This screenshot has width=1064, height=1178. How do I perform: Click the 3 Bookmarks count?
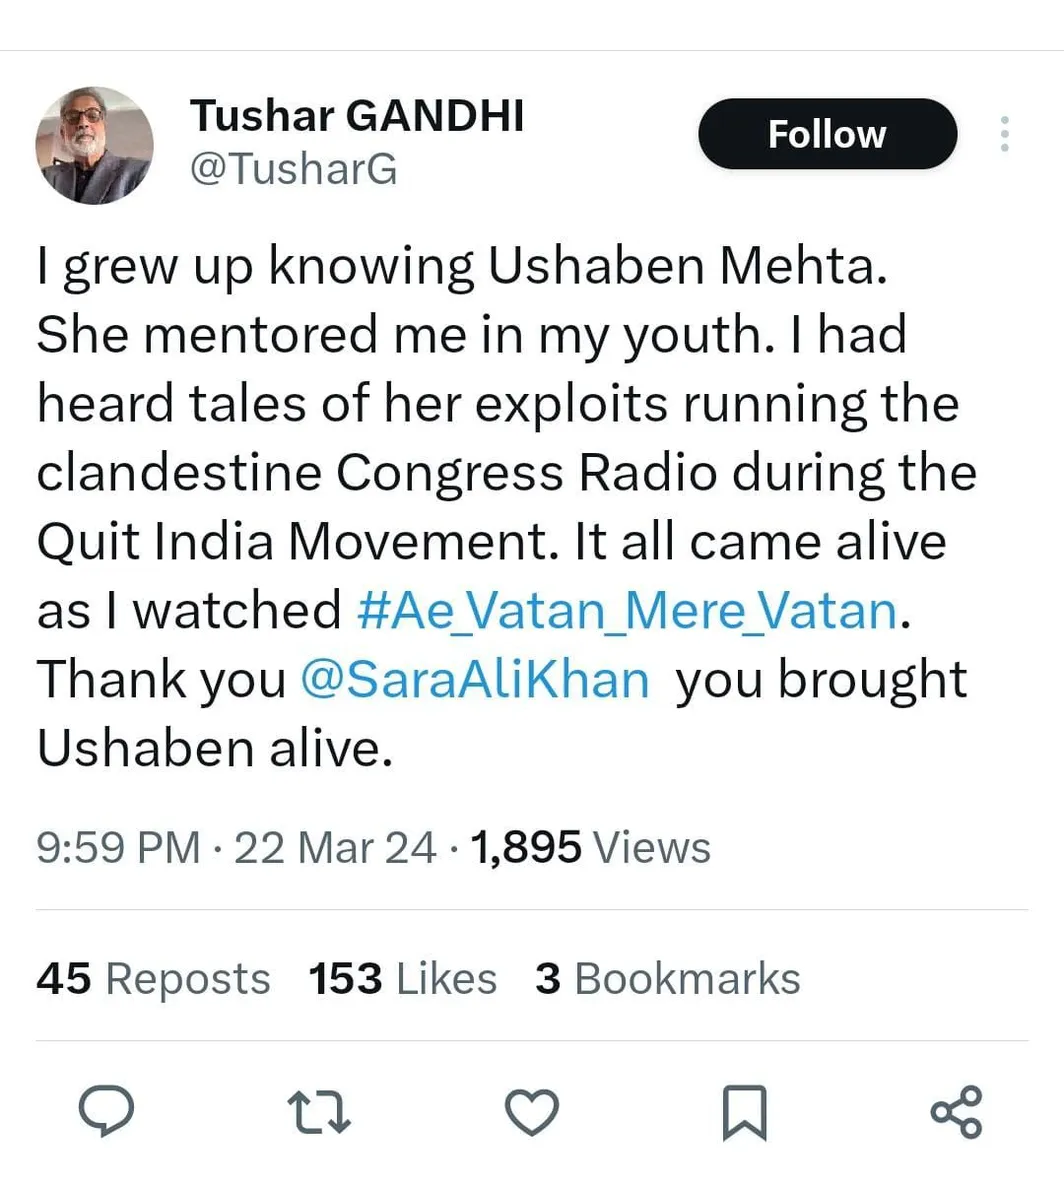667,979
